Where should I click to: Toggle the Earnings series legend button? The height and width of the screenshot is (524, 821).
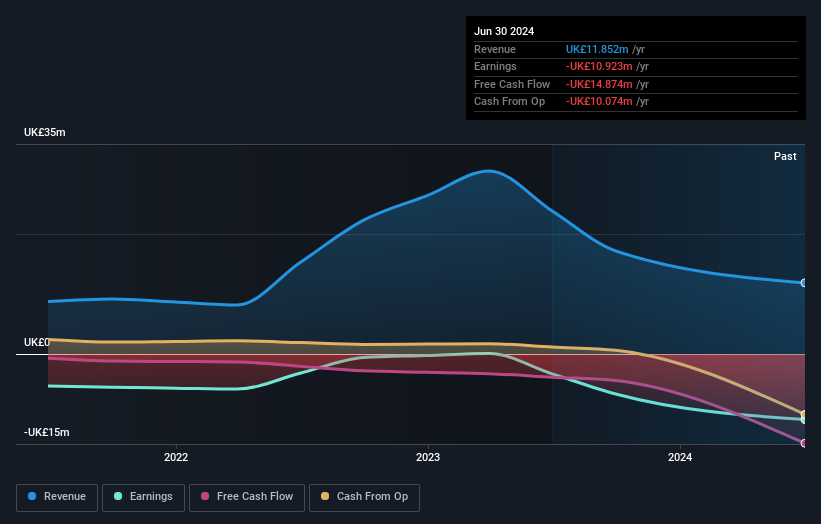(143, 497)
